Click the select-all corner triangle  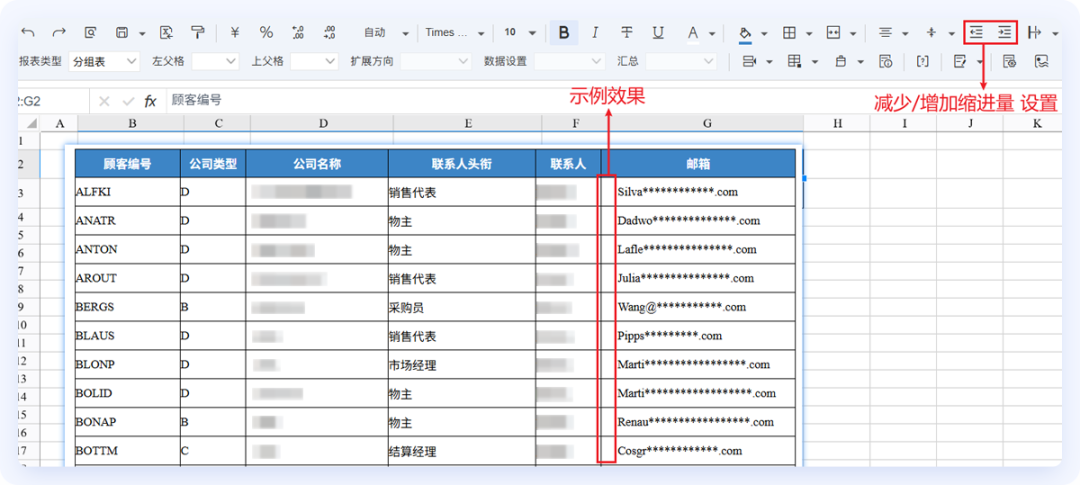point(31,124)
